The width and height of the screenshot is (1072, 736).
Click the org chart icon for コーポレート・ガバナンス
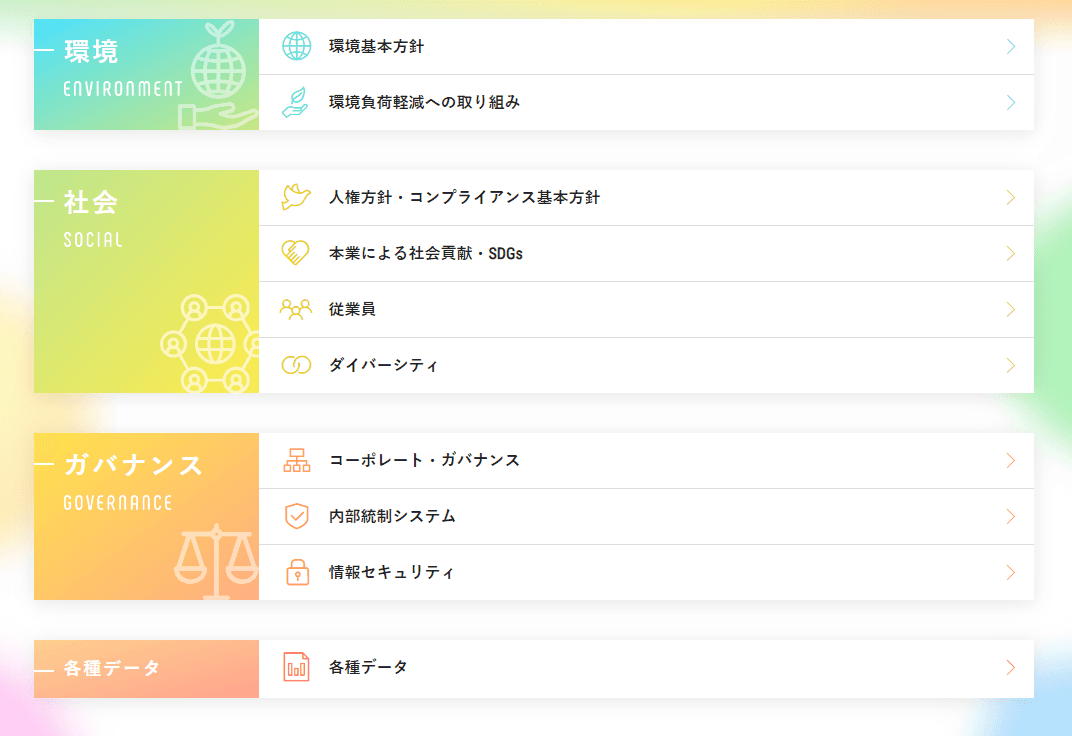click(297, 460)
